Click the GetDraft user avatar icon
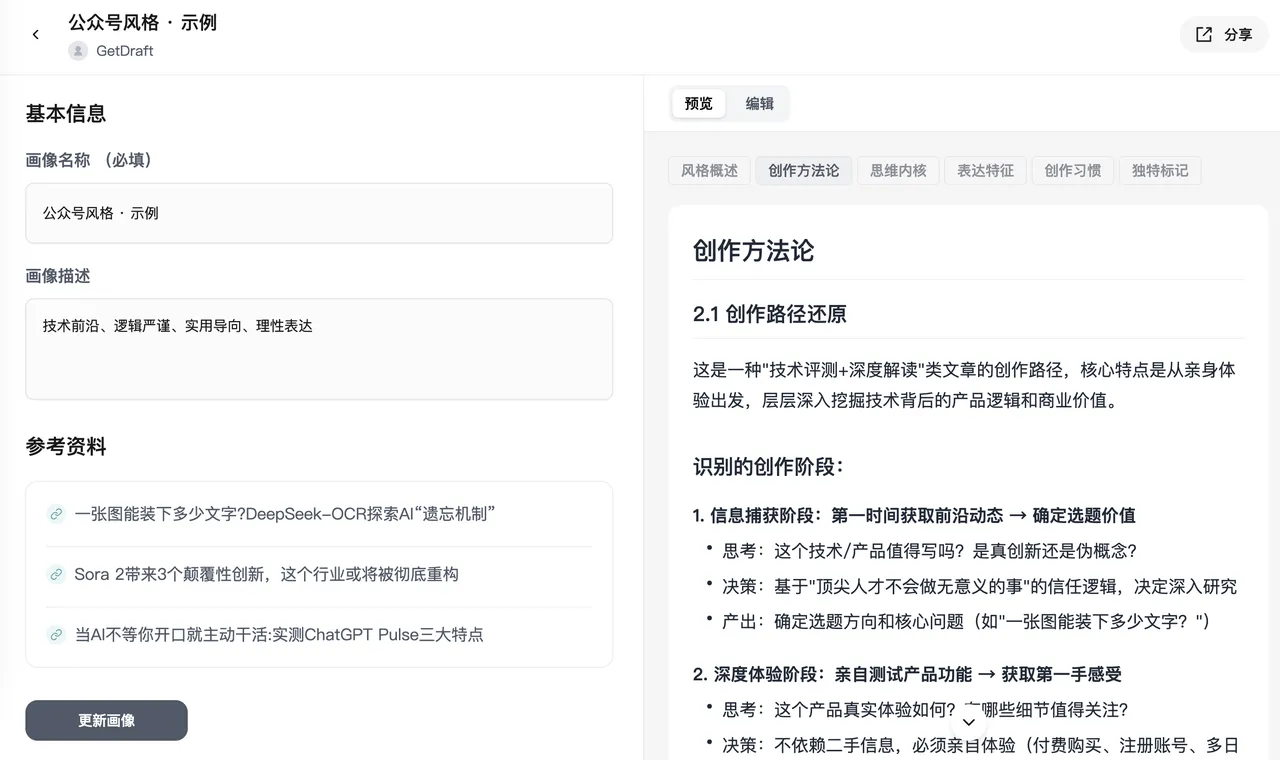Image resolution: width=1280 pixels, height=760 pixels. click(78, 51)
